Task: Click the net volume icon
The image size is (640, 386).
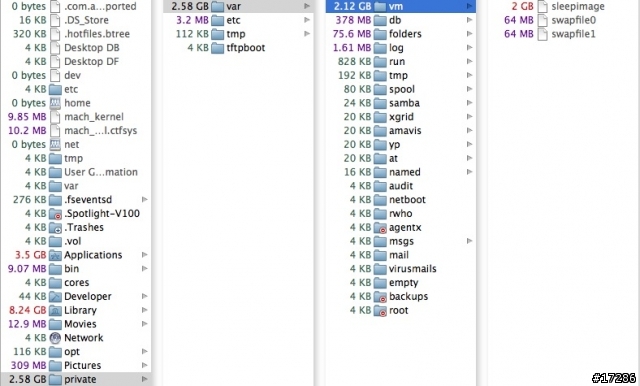Action: pos(55,144)
